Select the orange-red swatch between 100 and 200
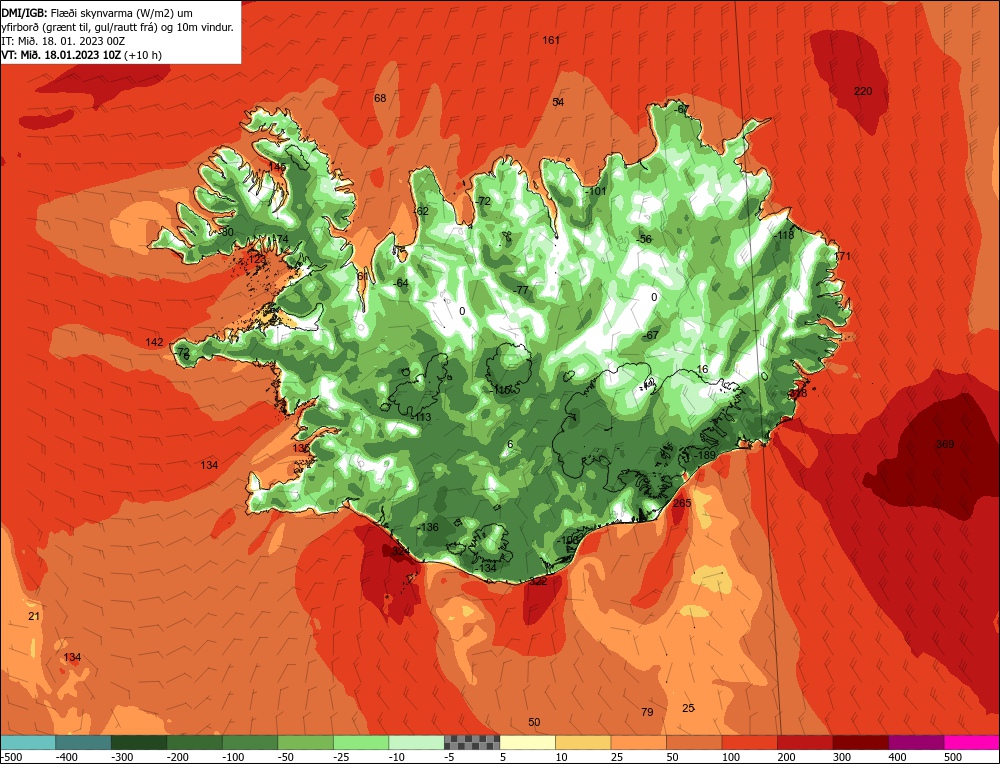 pyautogui.click(x=749, y=742)
